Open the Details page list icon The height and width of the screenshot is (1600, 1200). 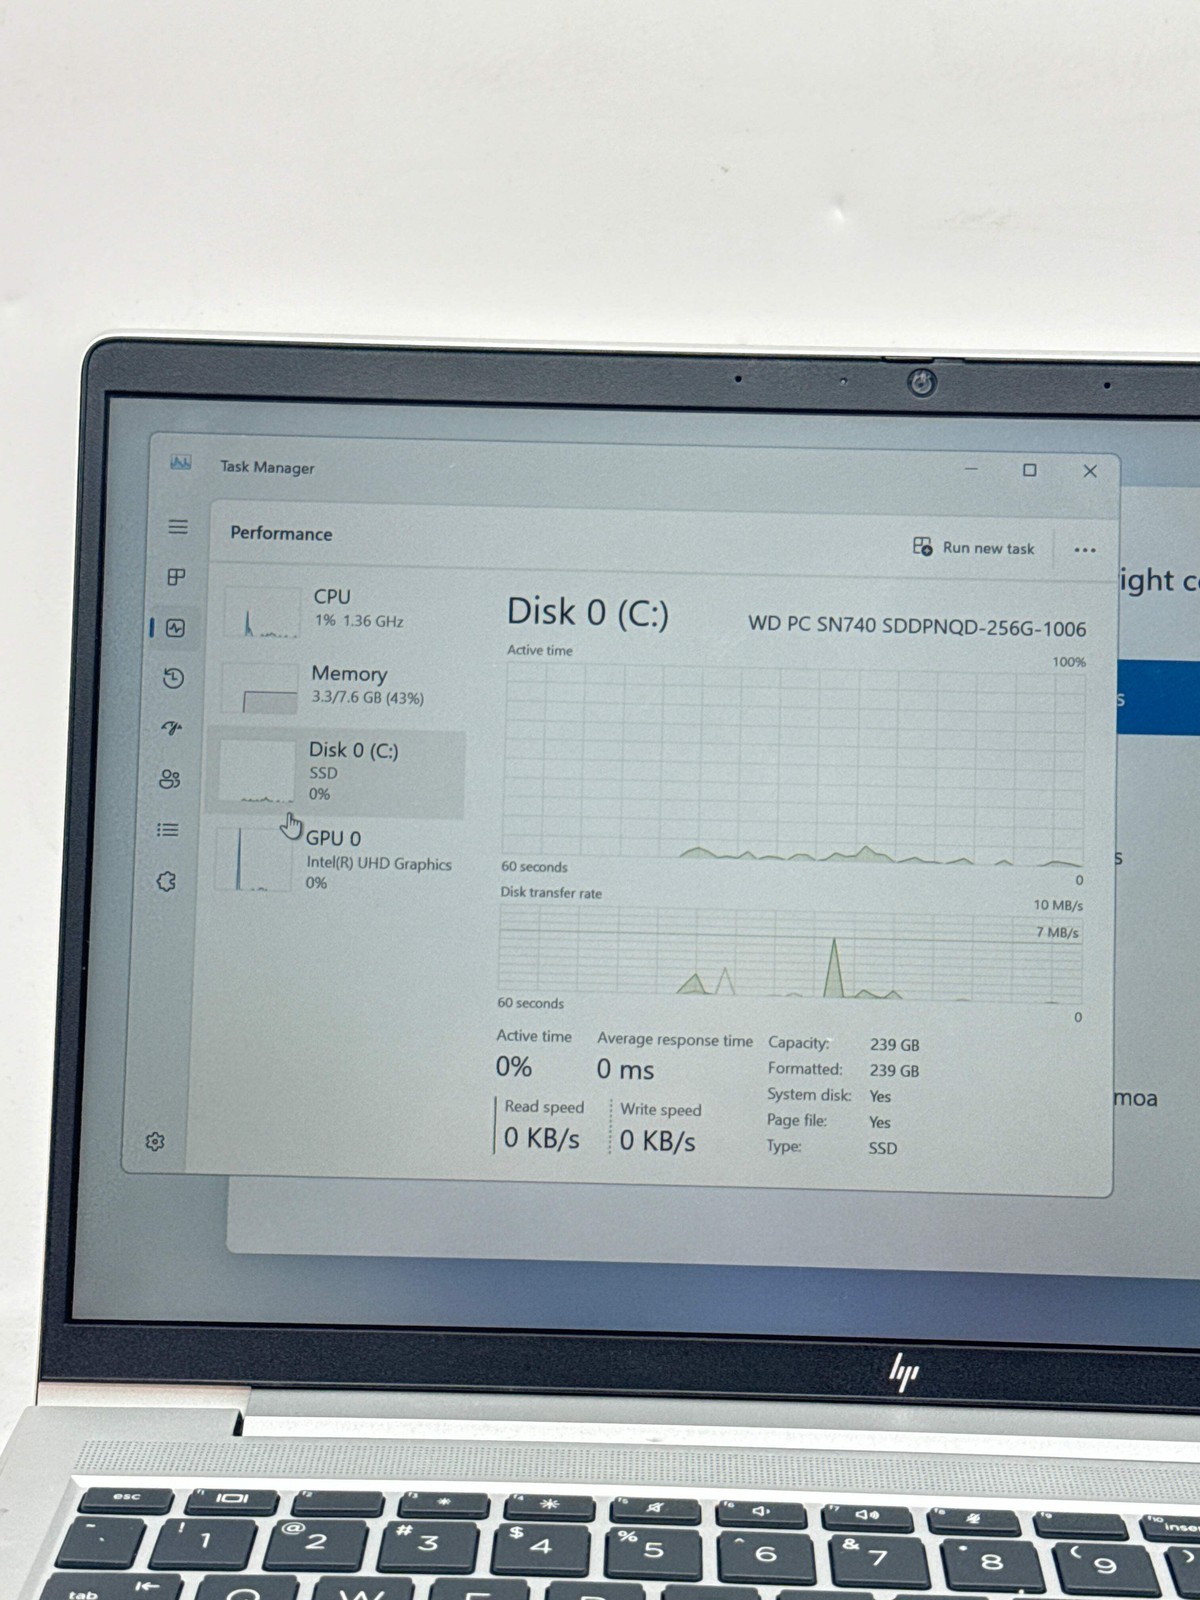point(168,830)
